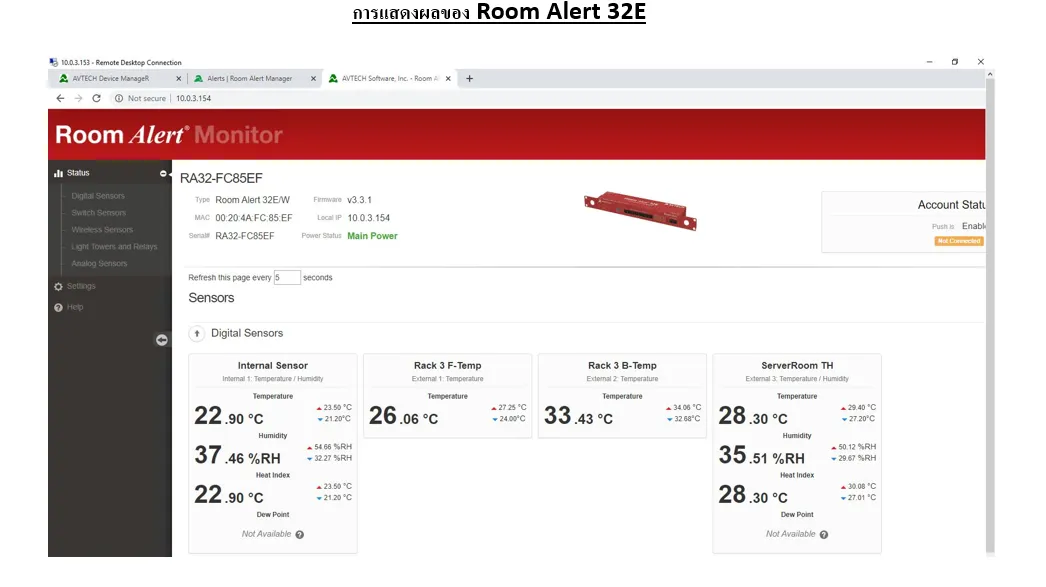Click the Not secure site info icon
The image size is (1046, 587).
pyautogui.click(x=119, y=98)
